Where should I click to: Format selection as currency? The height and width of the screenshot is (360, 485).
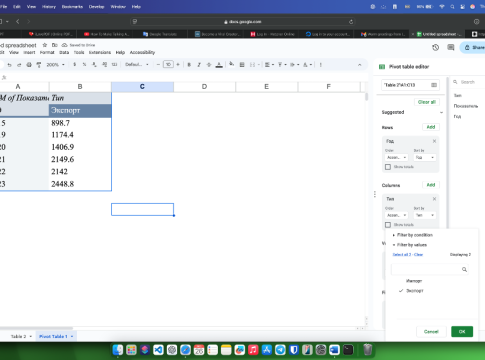tap(74, 65)
